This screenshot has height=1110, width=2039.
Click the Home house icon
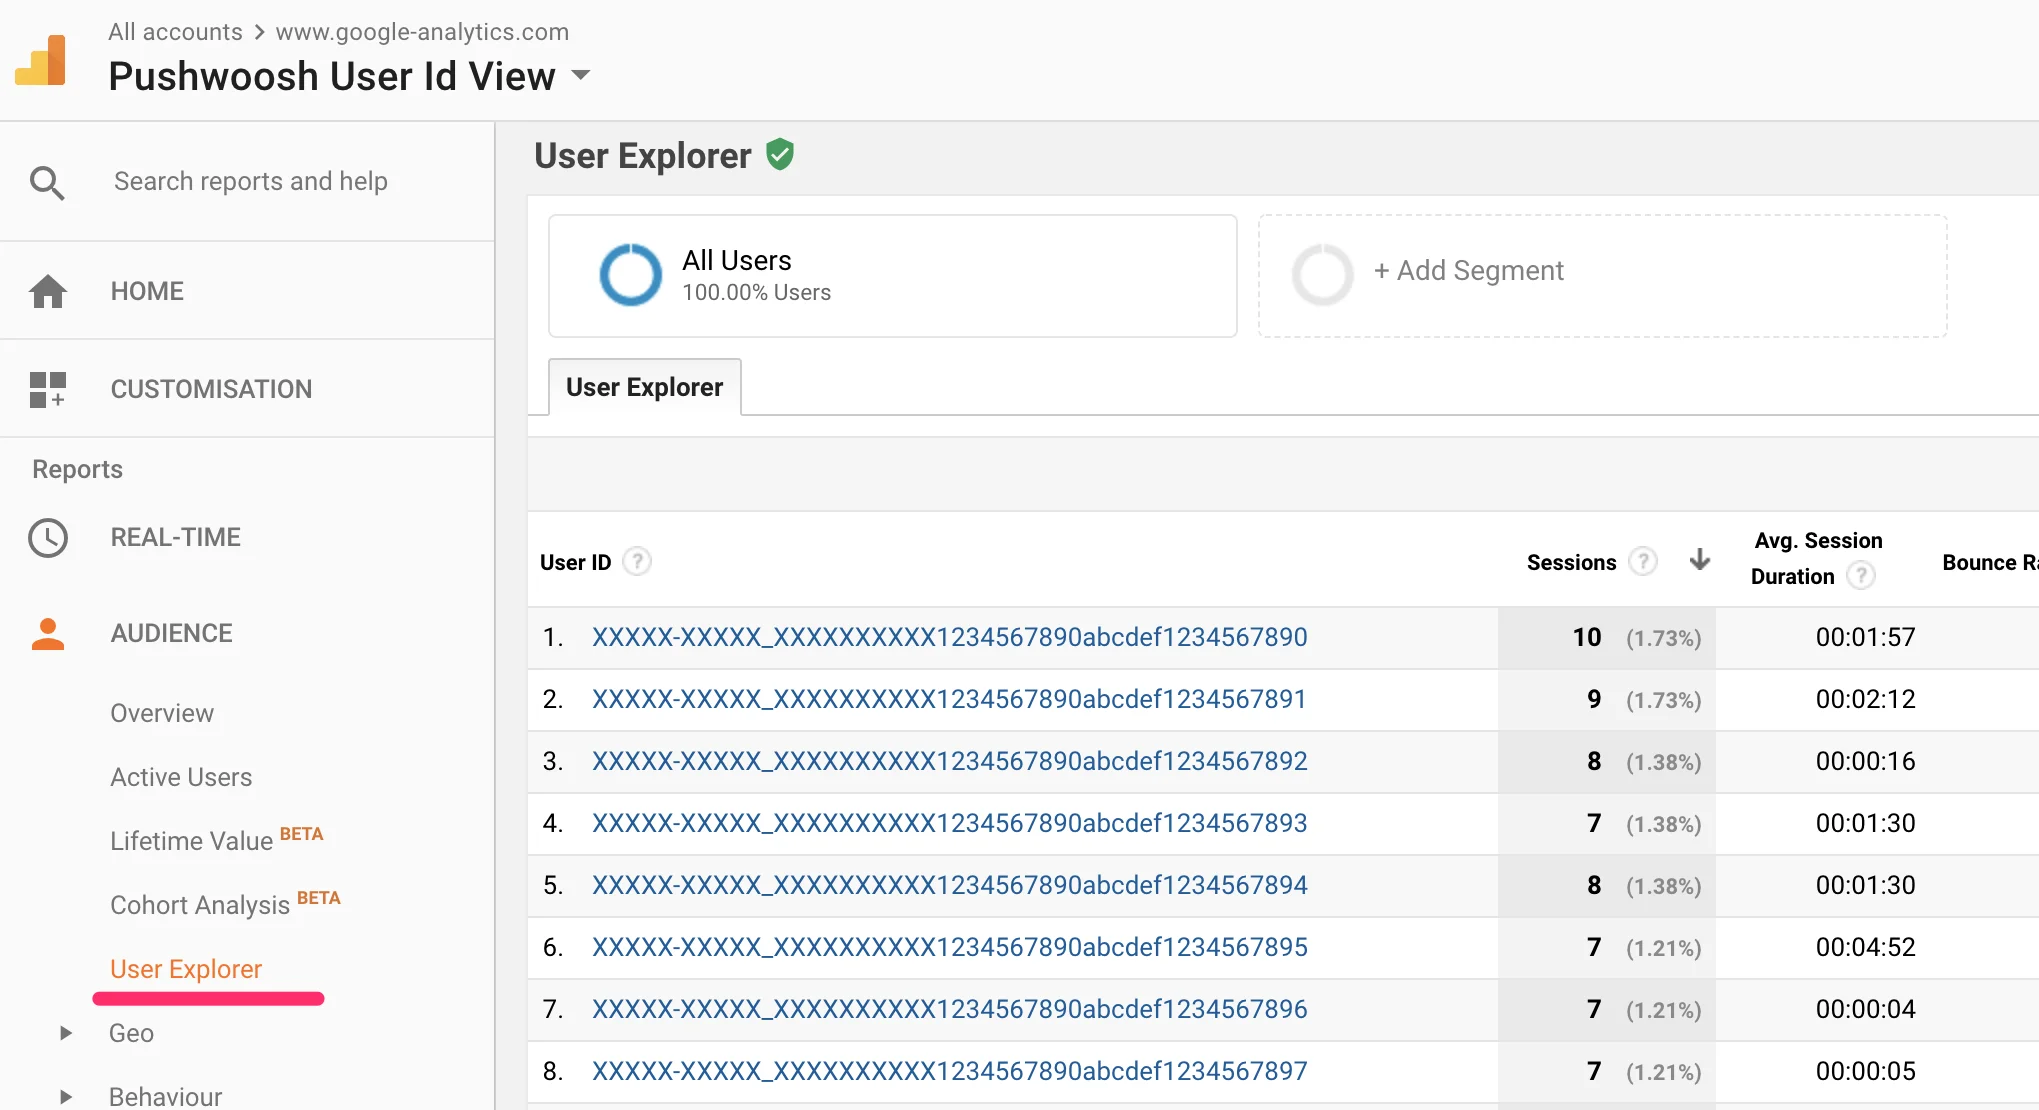click(47, 291)
